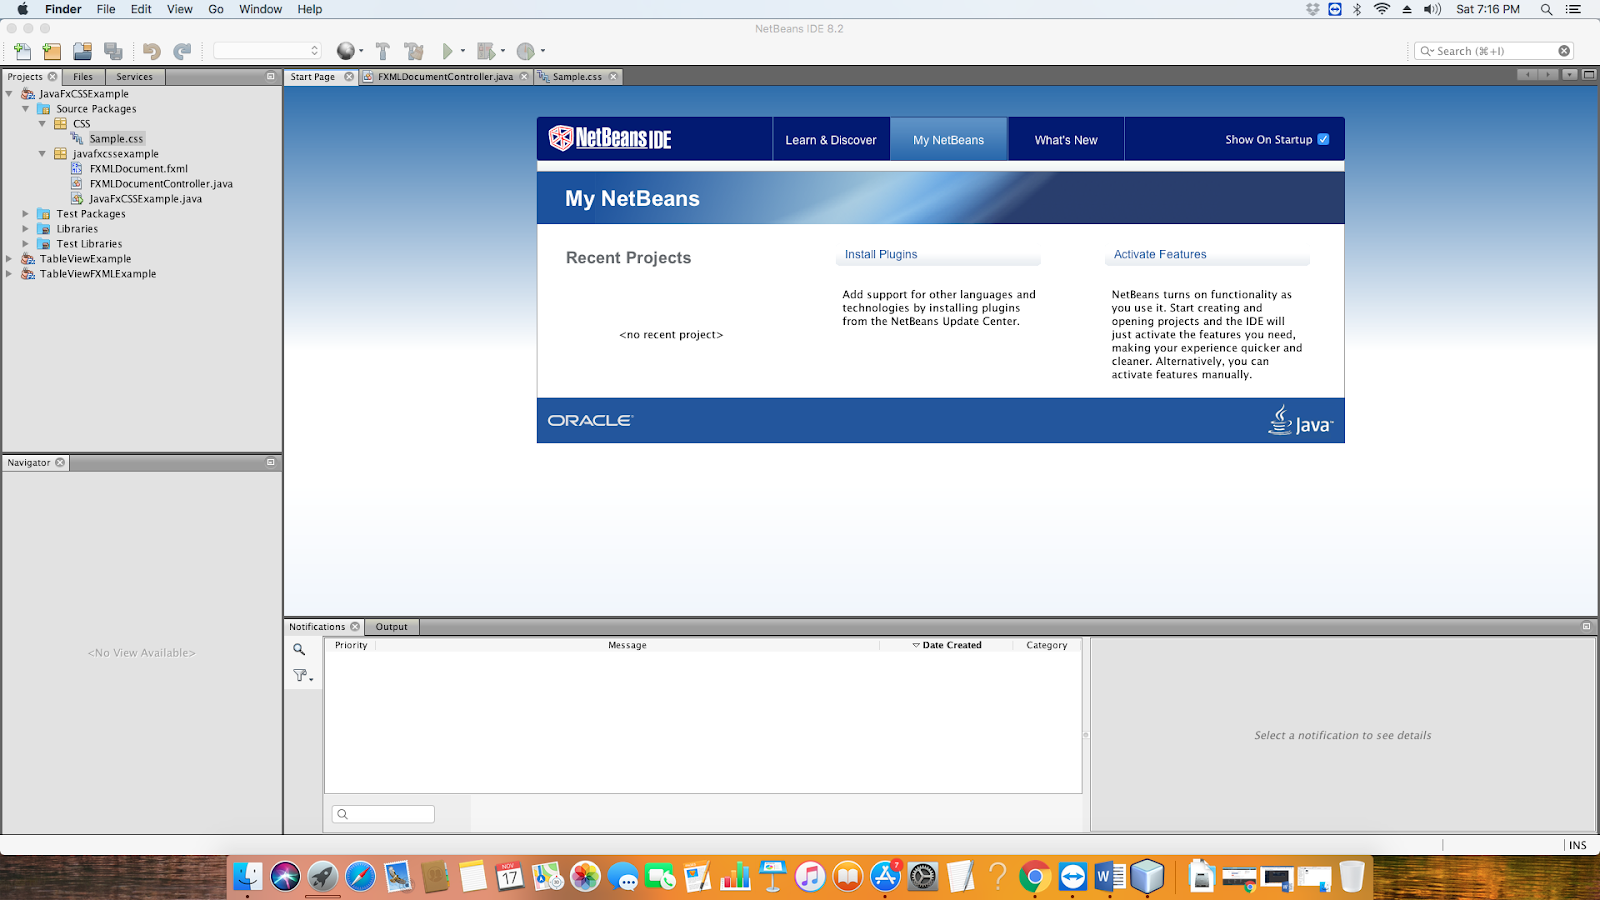Open the Go menu
1600x900 pixels.
(x=216, y=9)
